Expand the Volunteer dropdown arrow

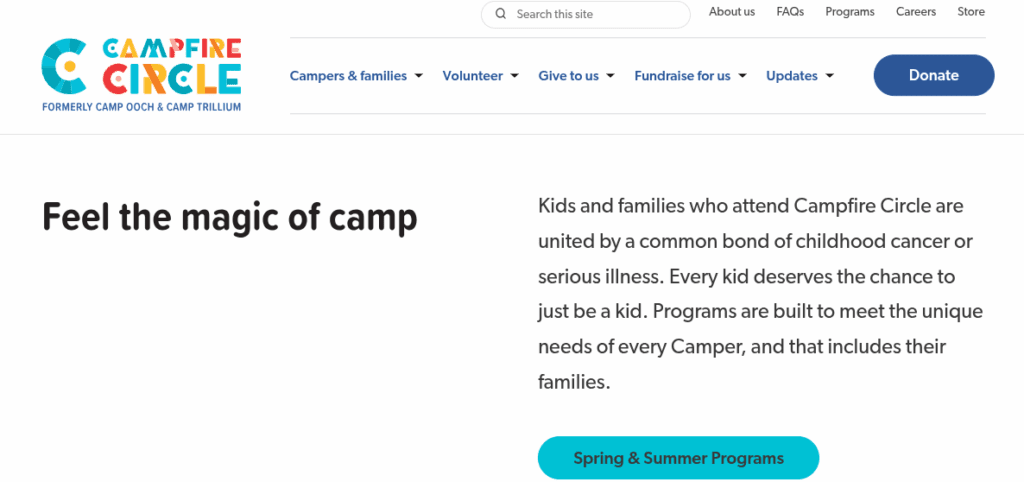point(514,76)
